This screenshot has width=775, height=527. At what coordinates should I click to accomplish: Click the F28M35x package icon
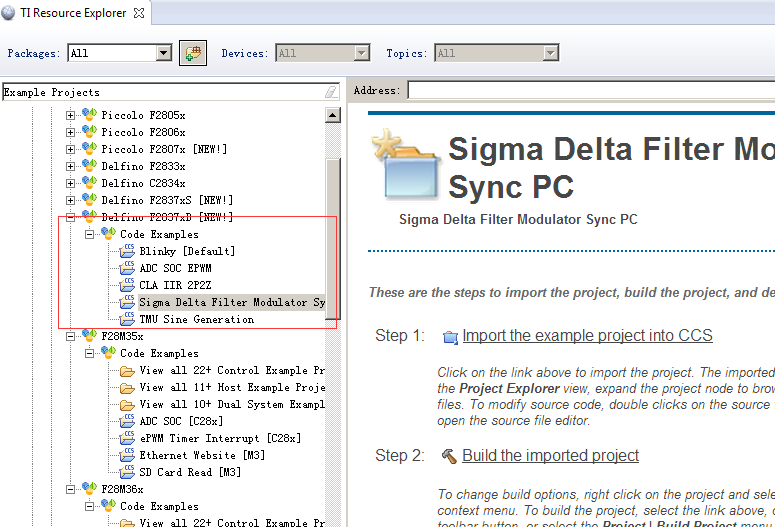89,335
